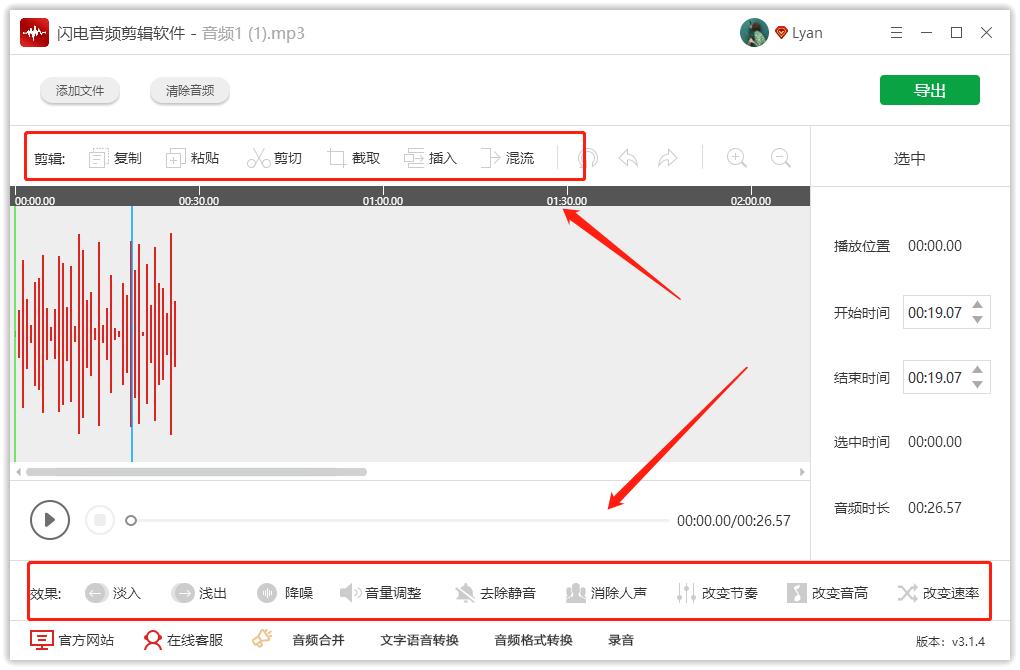Image resolution: width=1020 pixels, height=670 pixels.
Task: Click the scrollbar left arrow
Action: pos(18,472)
